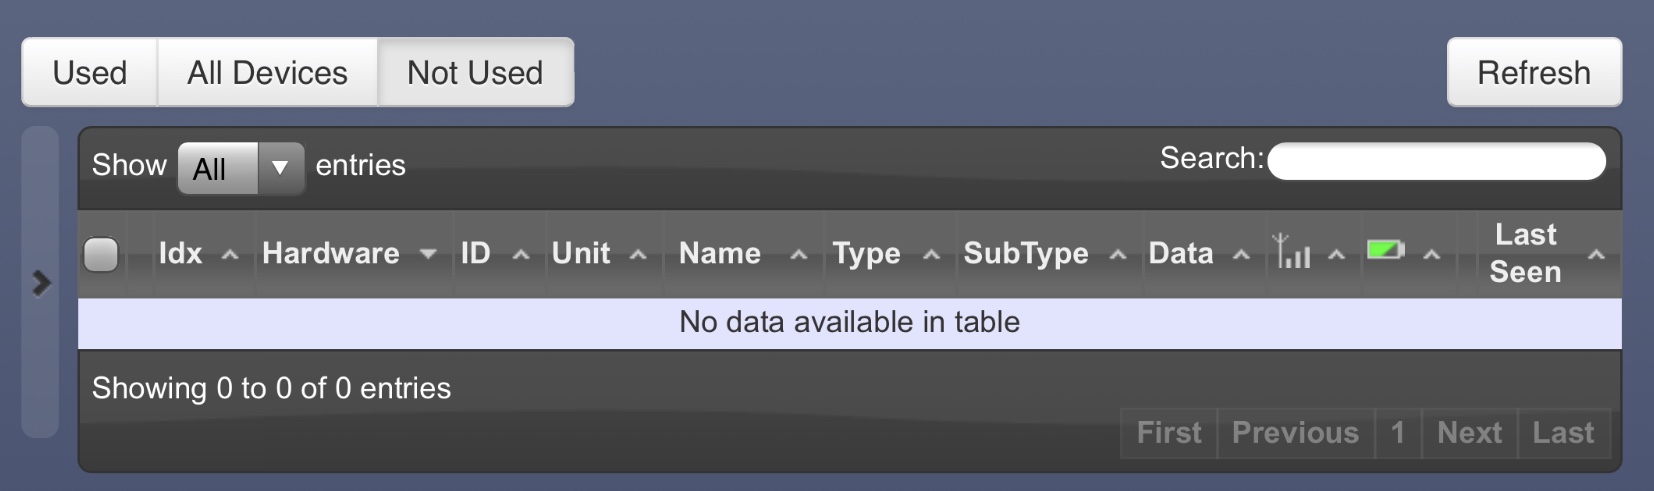
Task: Sort the table by ID column
Action: pos(499,253)
